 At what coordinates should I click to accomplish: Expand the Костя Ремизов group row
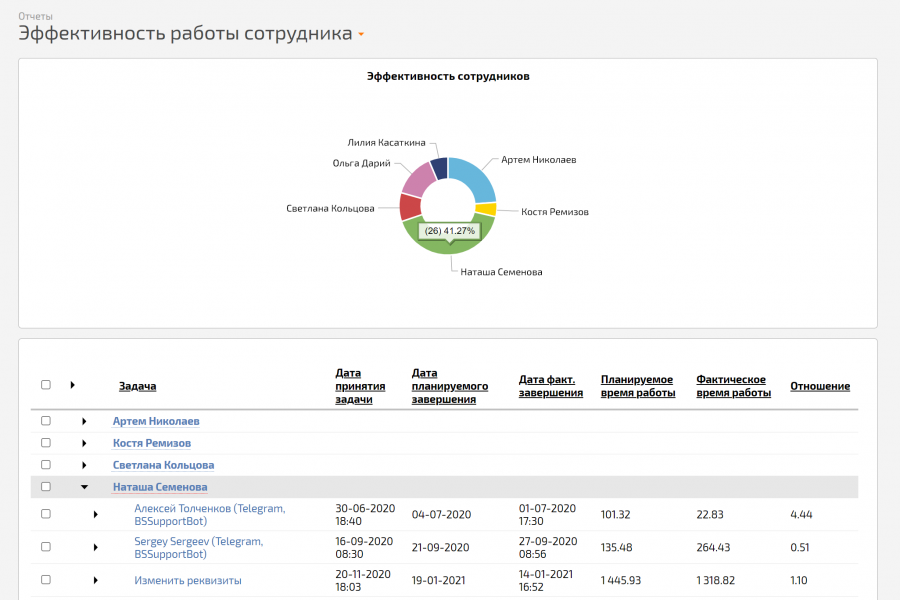pos(85,443)
